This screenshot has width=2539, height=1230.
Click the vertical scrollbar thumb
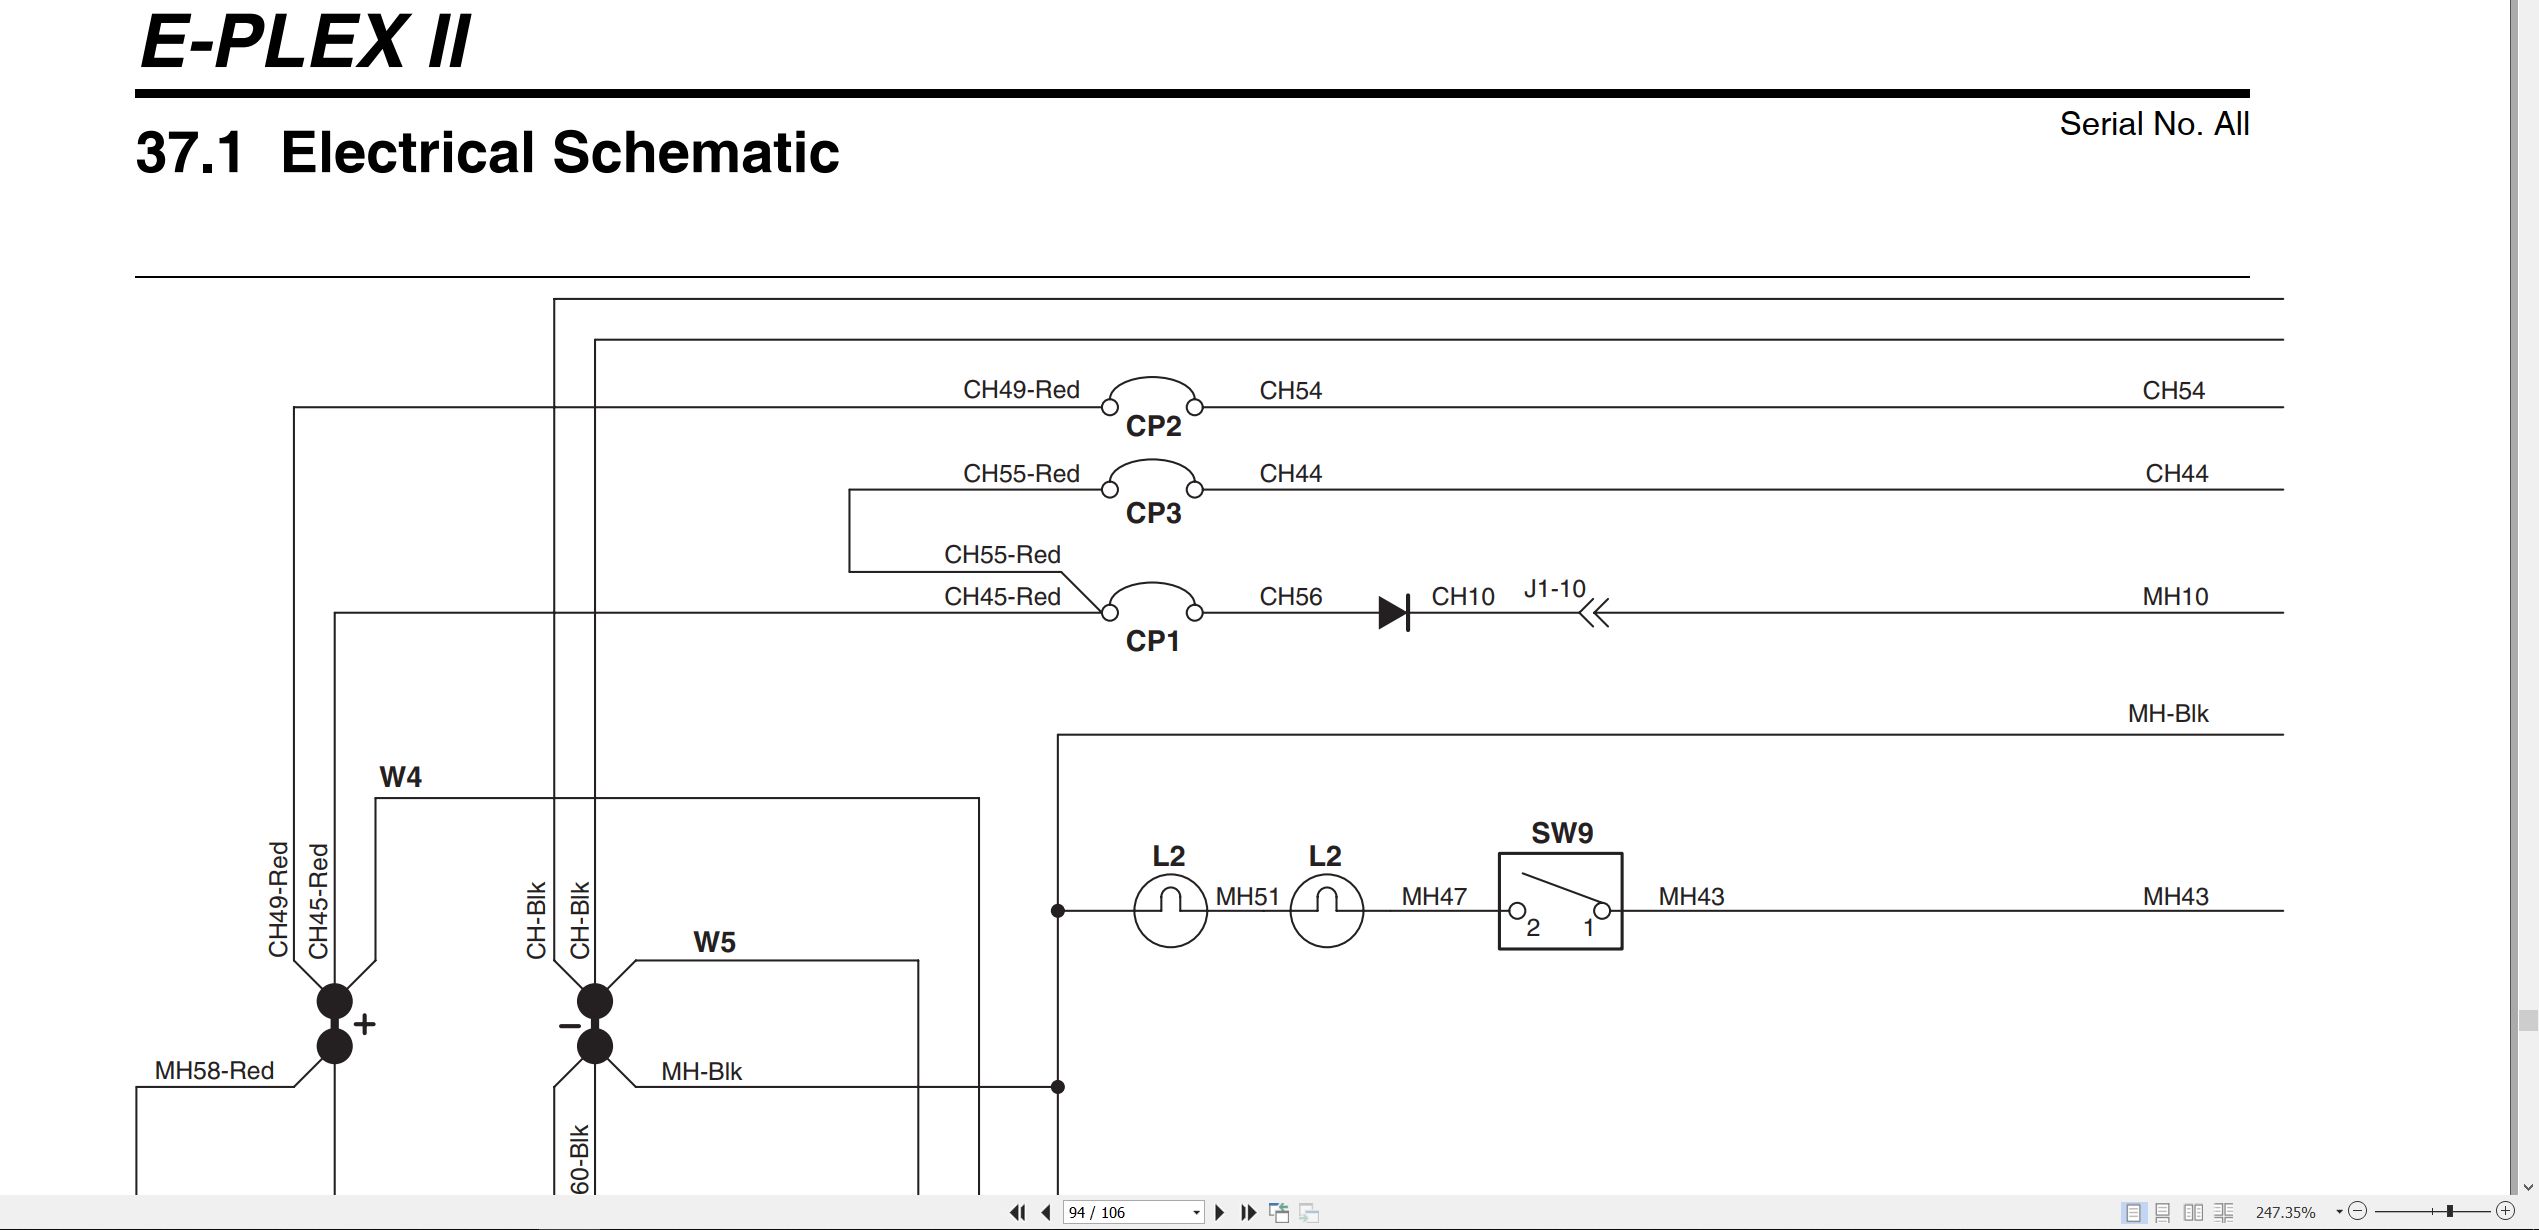pos(2528,1020)
